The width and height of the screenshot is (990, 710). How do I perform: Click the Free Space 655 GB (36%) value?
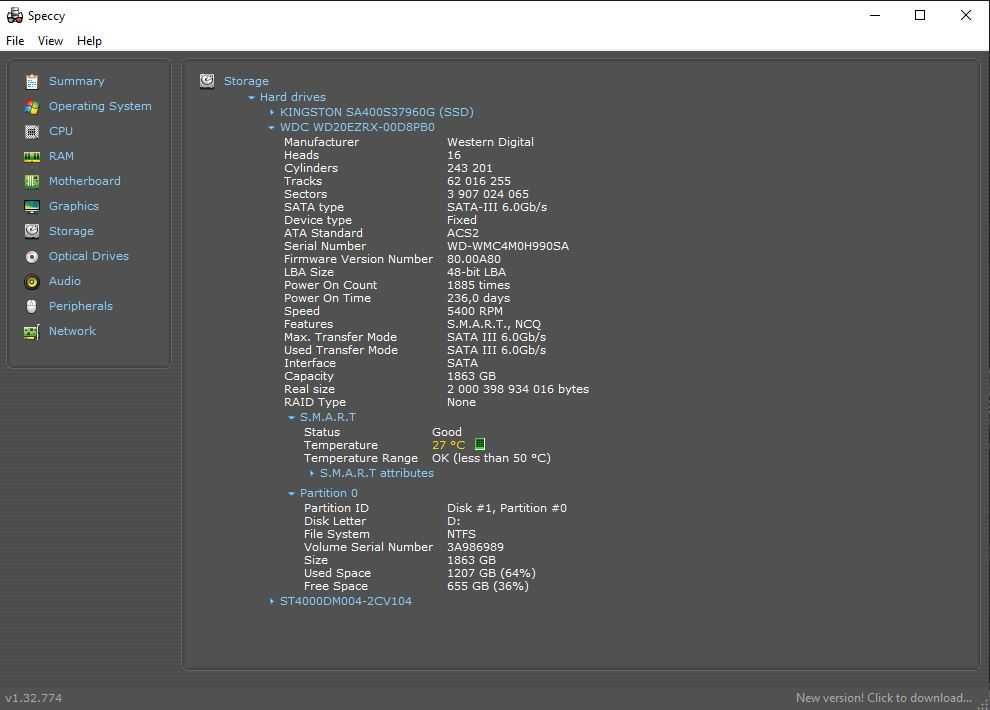tap(488, 586)
